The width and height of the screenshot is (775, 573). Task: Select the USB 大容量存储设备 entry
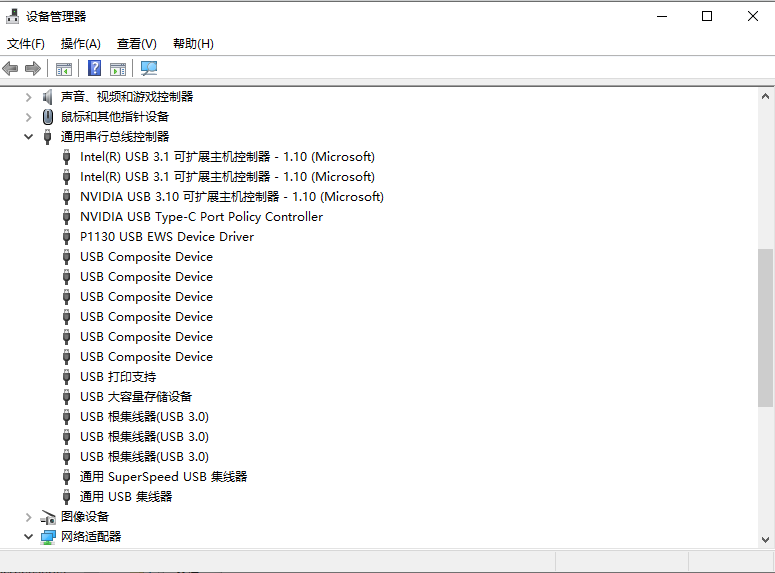136,397
